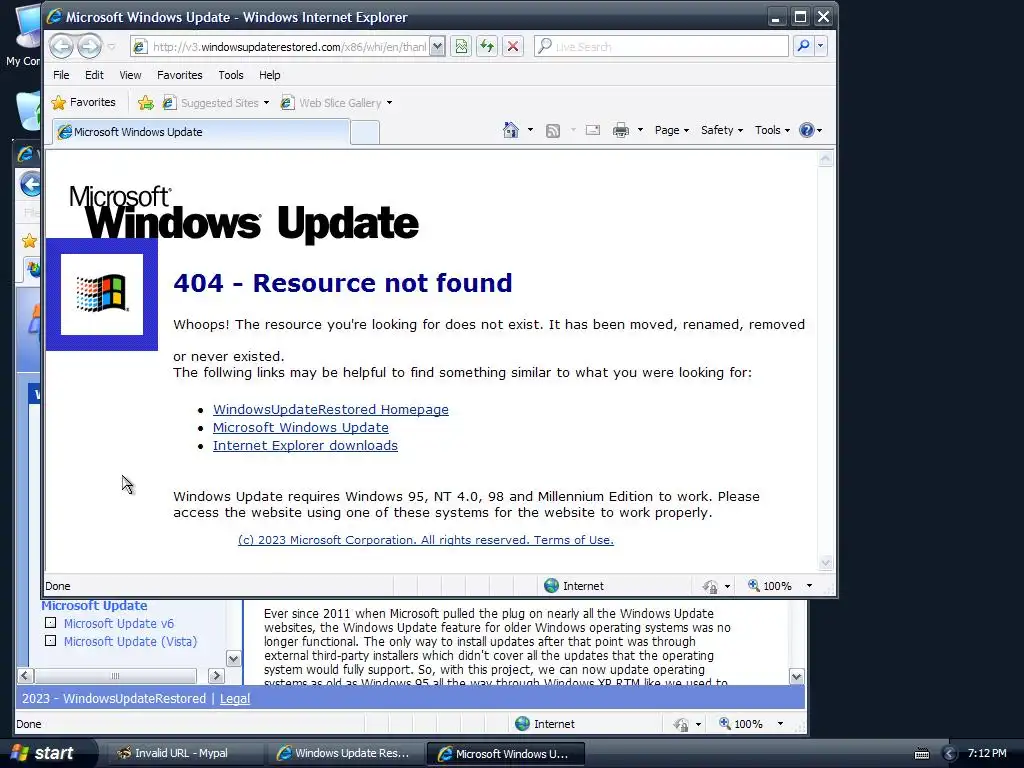Screen dimensions: 1024x768
Task: Click the Legal link in back window footer
Action: click(x=235, y=699)
